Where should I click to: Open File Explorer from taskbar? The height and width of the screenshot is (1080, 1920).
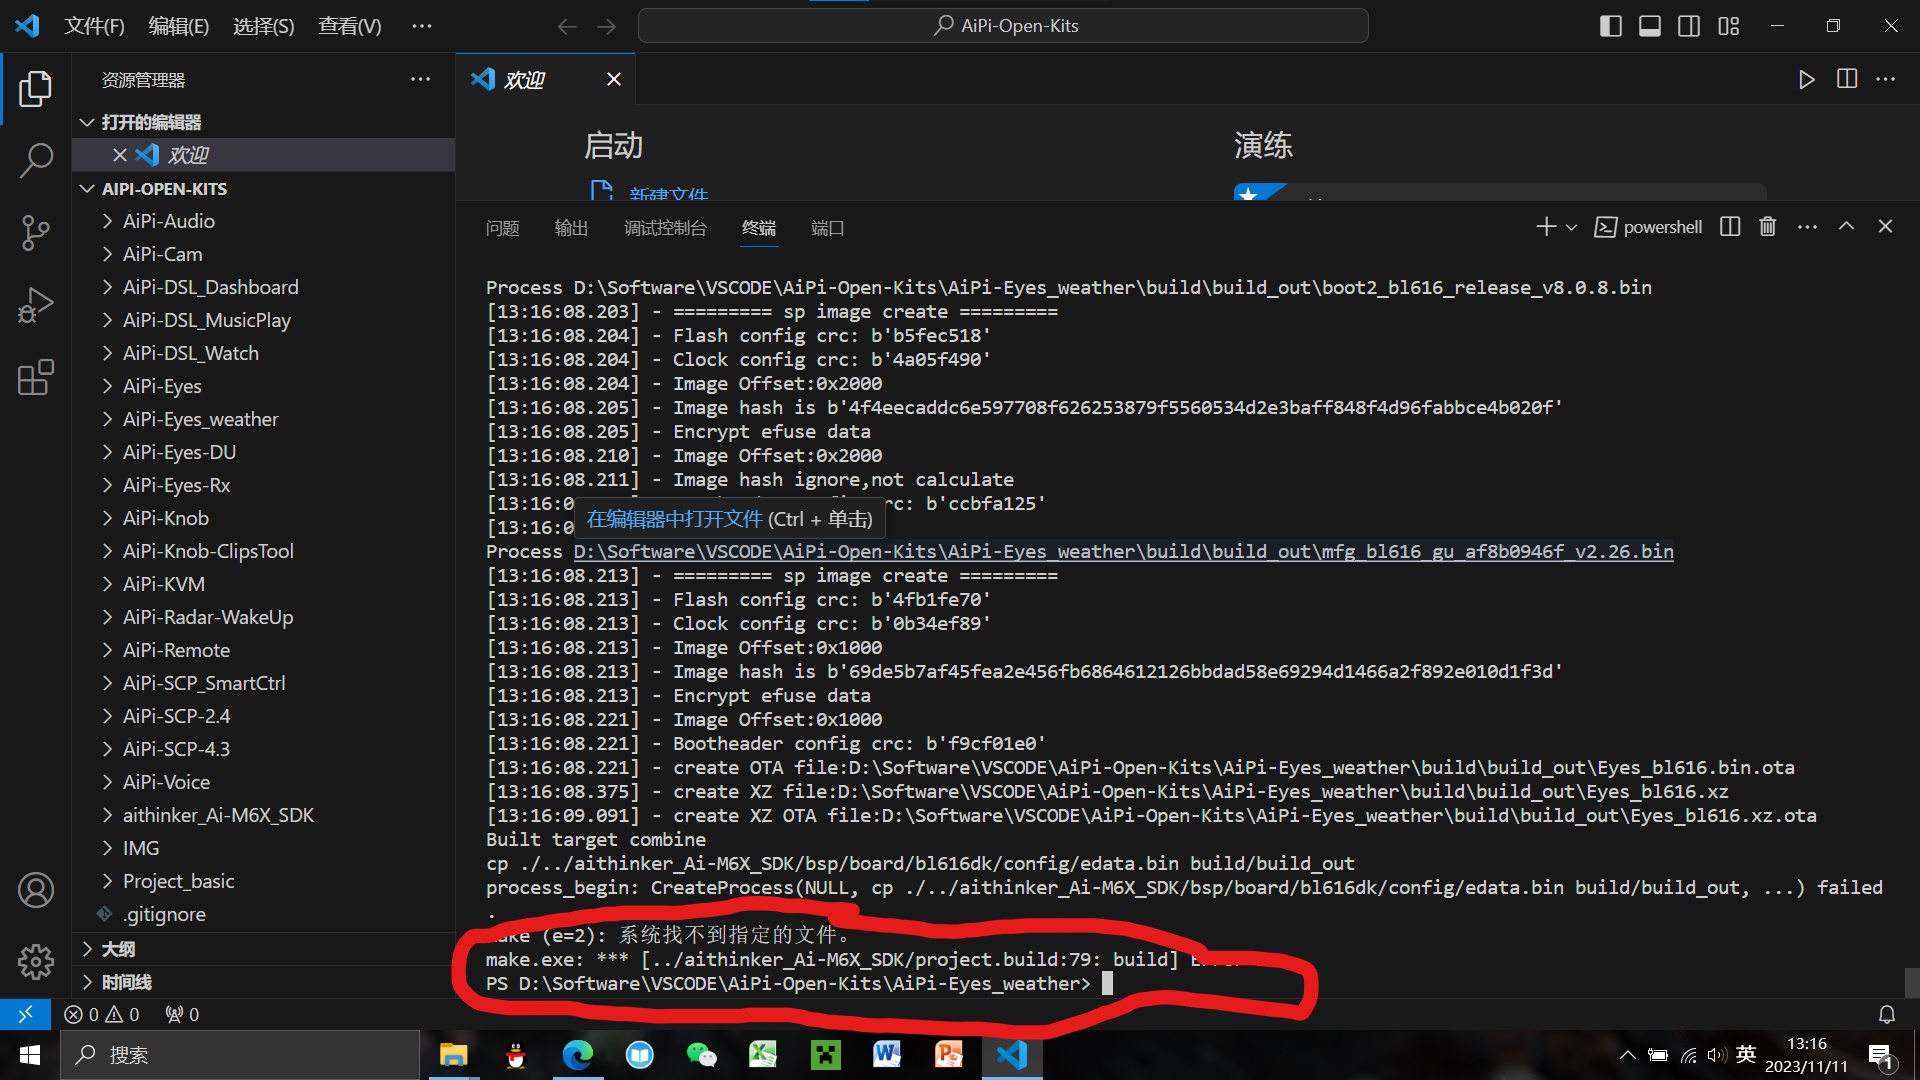(x=453, y=1055)
